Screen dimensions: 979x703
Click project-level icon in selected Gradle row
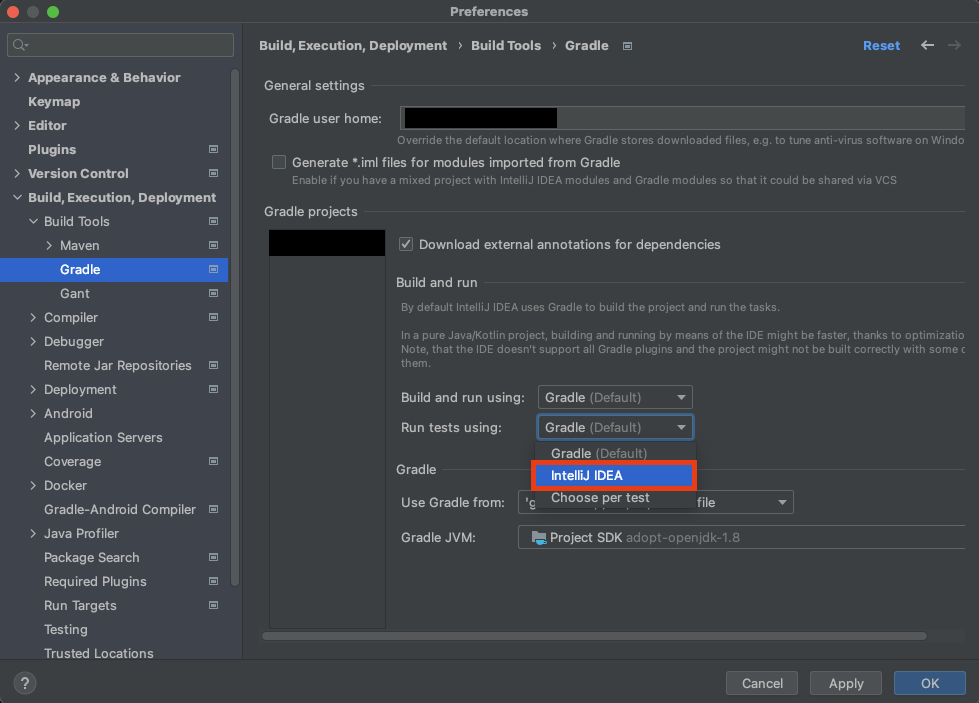[214, 269]
